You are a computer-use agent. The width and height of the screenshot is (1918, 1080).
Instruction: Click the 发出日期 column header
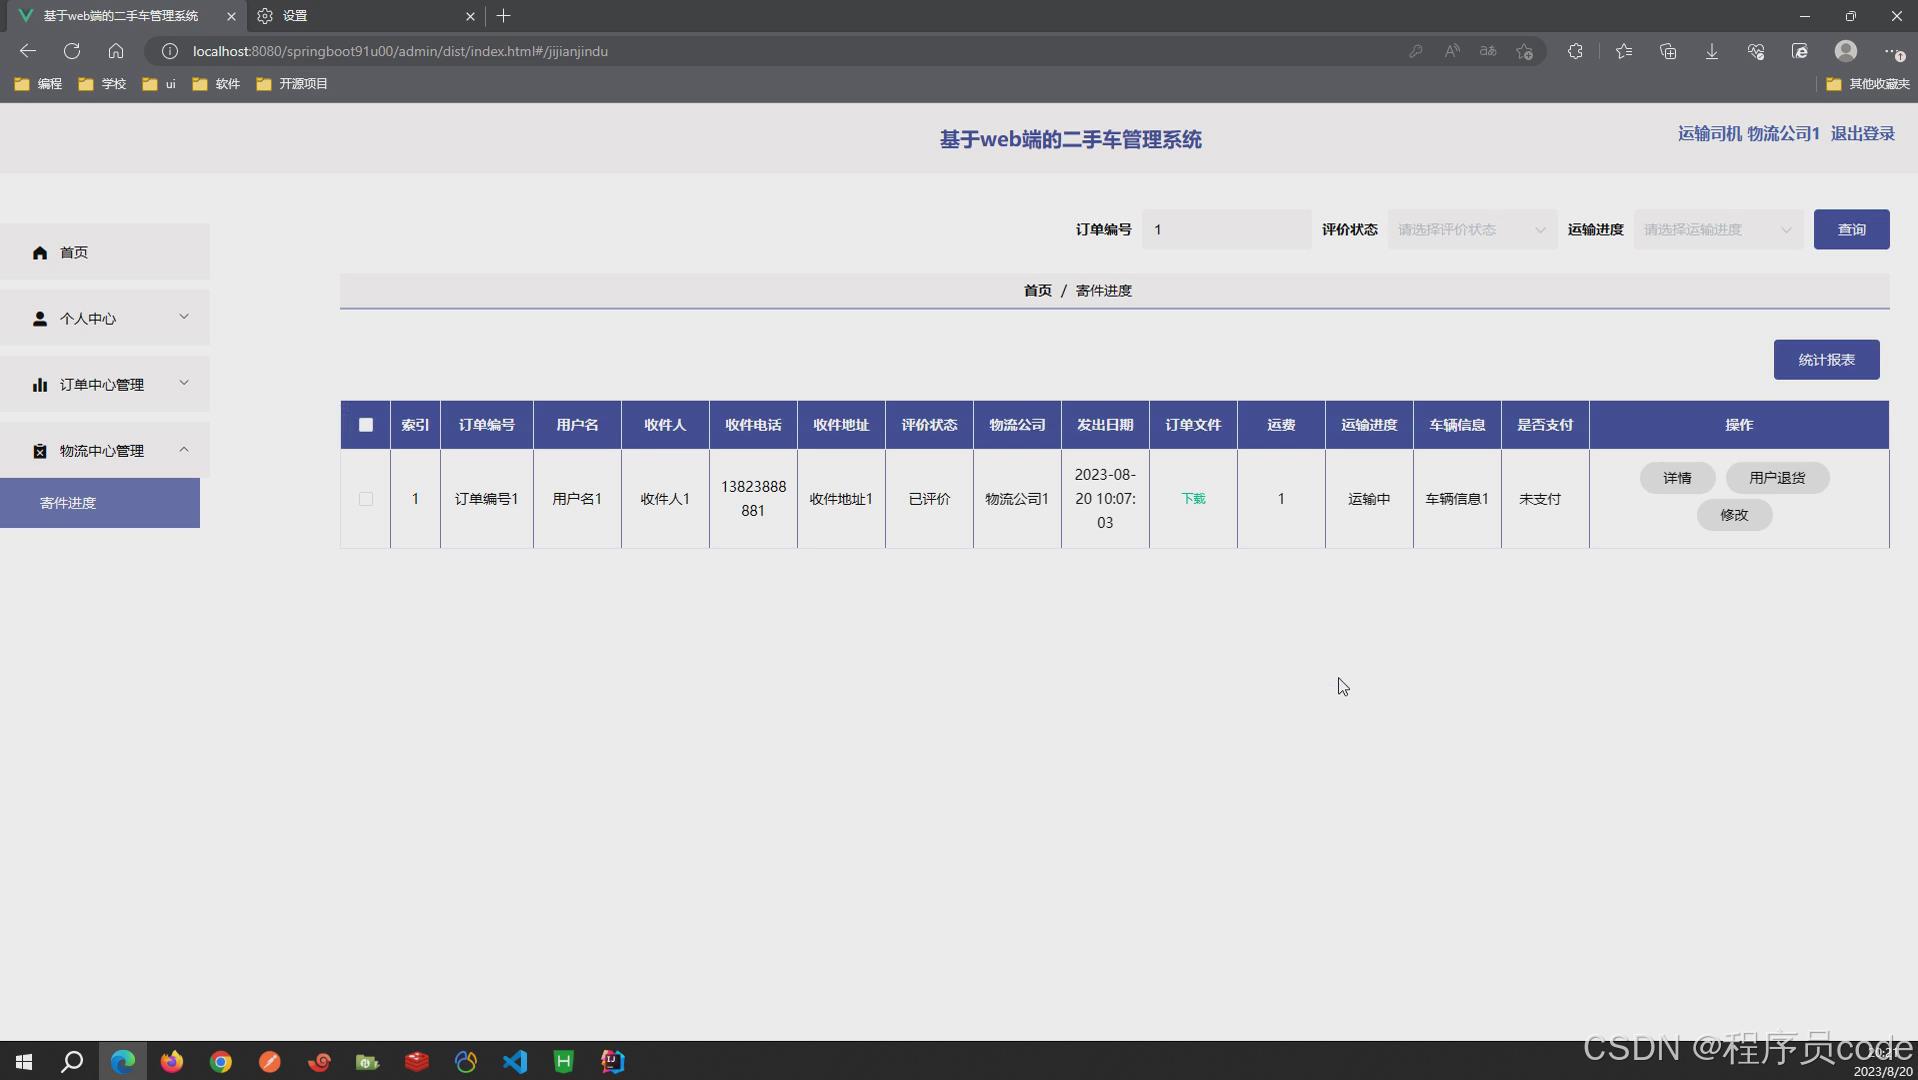pos(1105,425)
